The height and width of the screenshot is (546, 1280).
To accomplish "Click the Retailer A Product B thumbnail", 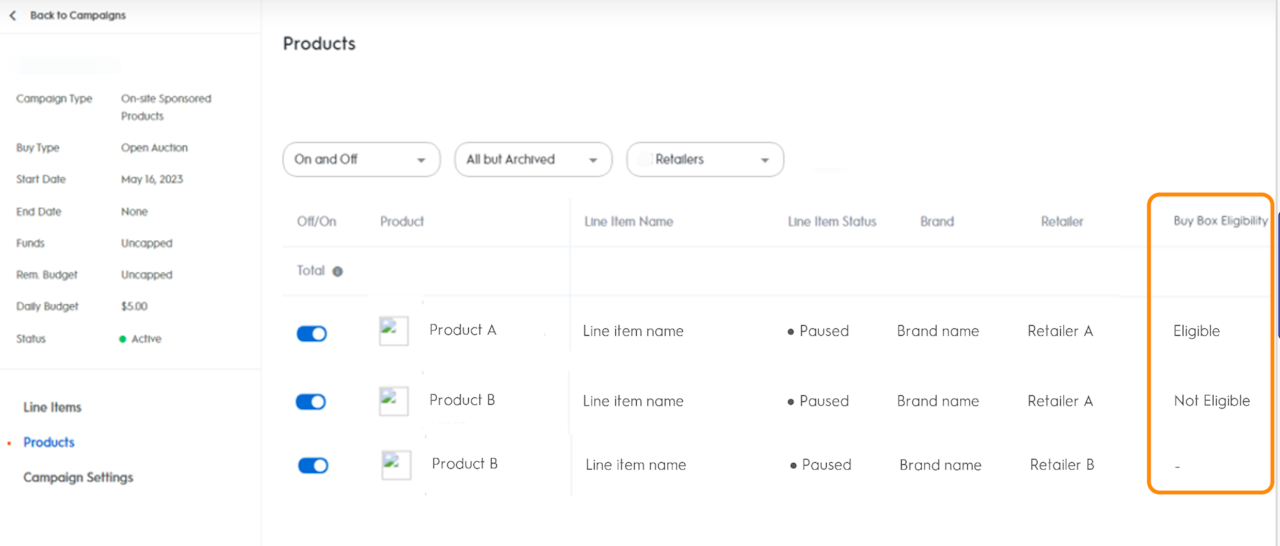I will point(393,401).
